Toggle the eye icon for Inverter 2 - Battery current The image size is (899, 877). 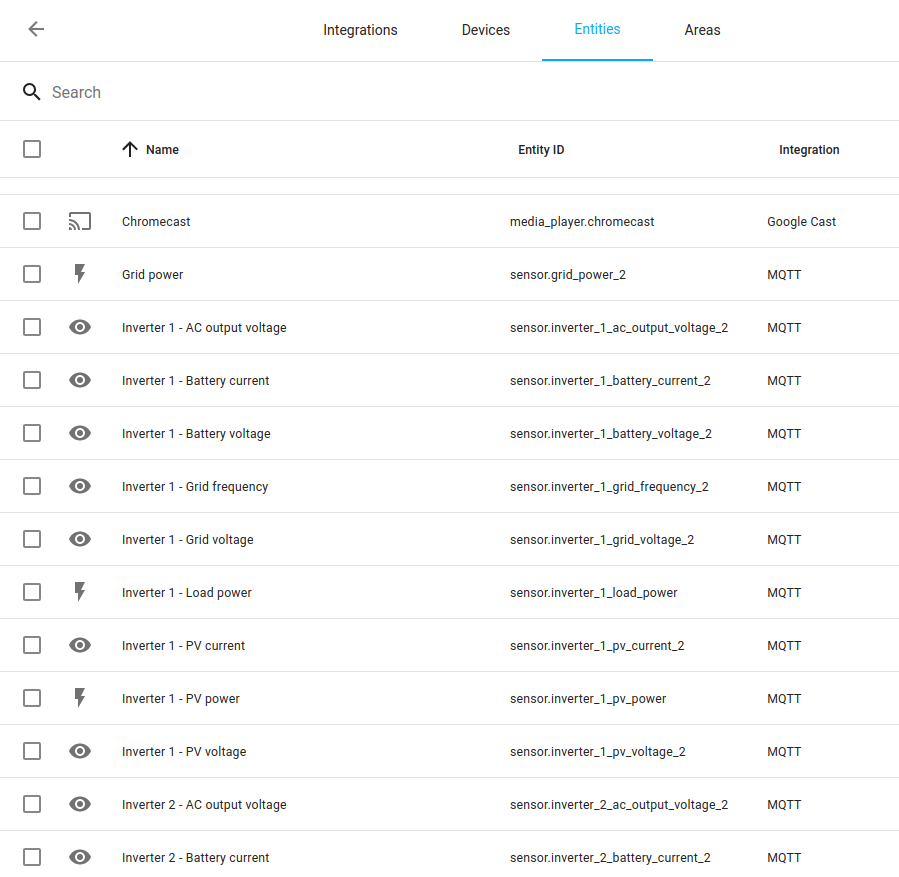[79, 857]
